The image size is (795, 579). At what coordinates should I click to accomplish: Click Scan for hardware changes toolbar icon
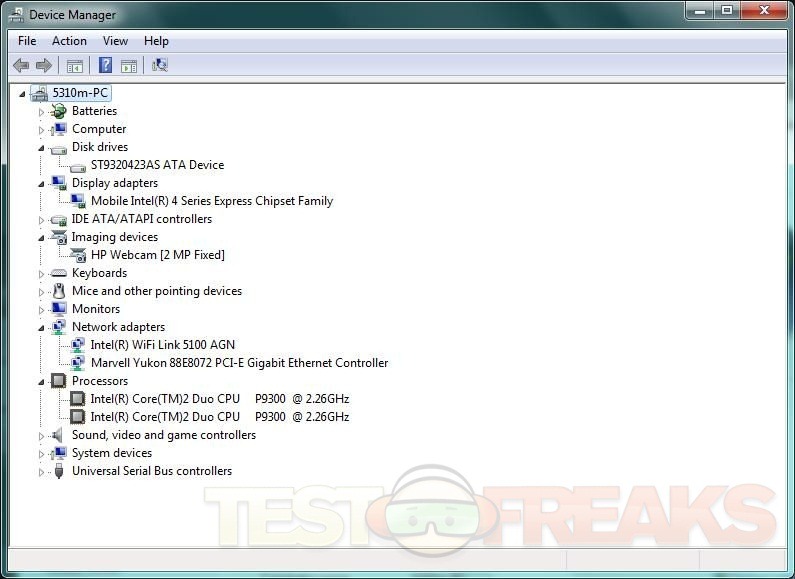(160, 65)
